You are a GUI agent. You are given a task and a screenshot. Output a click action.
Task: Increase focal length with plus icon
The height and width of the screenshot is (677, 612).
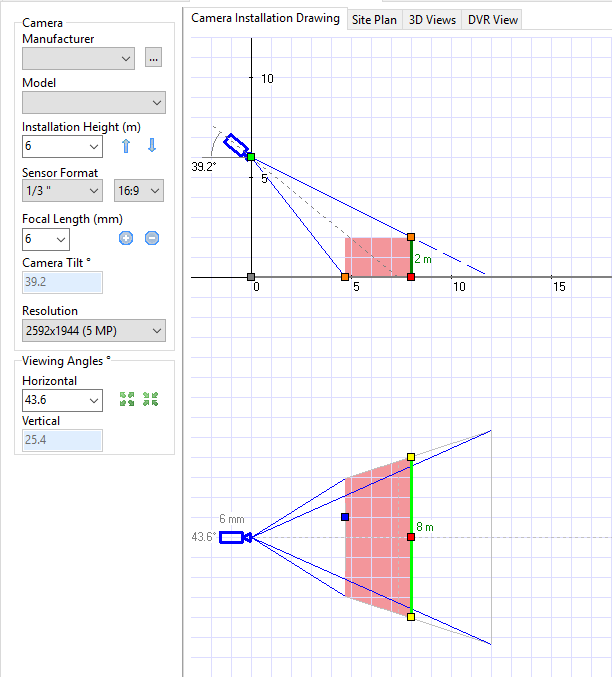(126, 238)
